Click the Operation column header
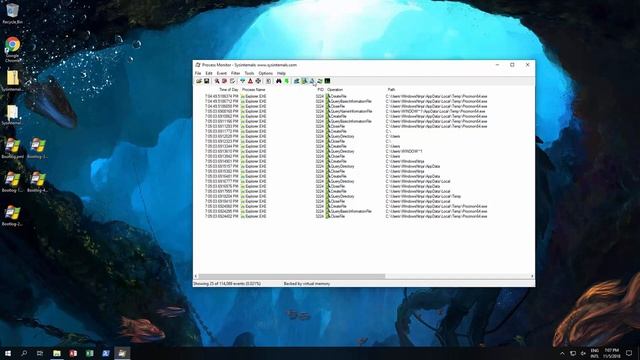 335,89
